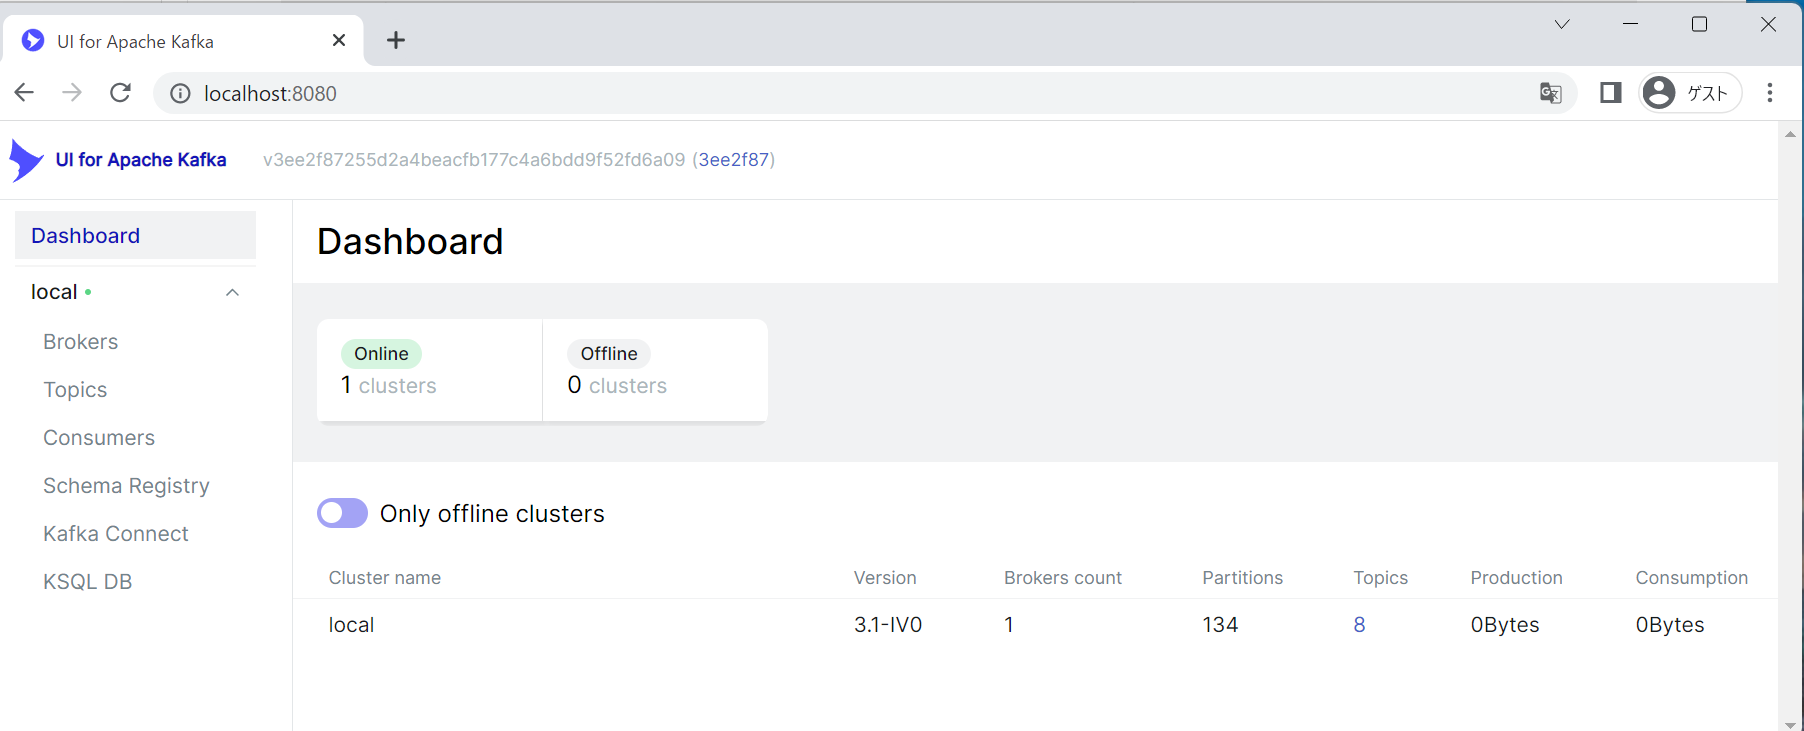
Task: Minimize the browser window
Action: (x=1630, y=24)
